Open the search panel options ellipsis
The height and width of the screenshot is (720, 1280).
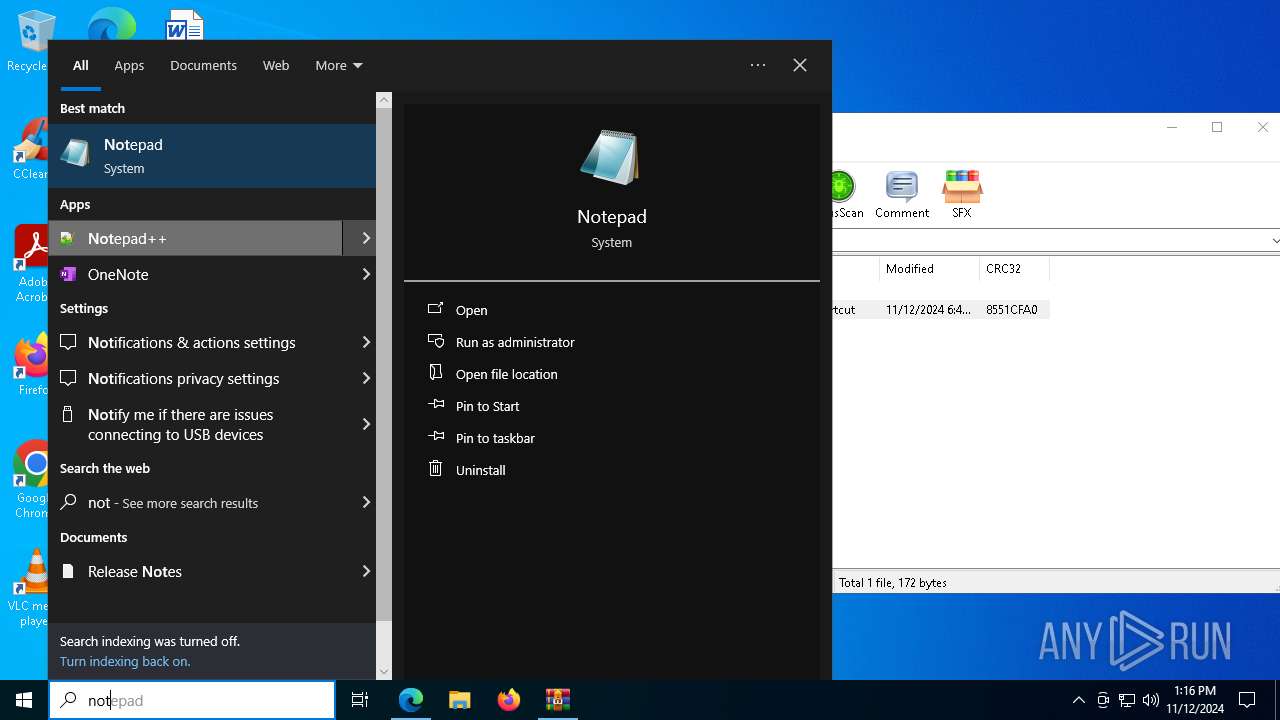[758, 65]
